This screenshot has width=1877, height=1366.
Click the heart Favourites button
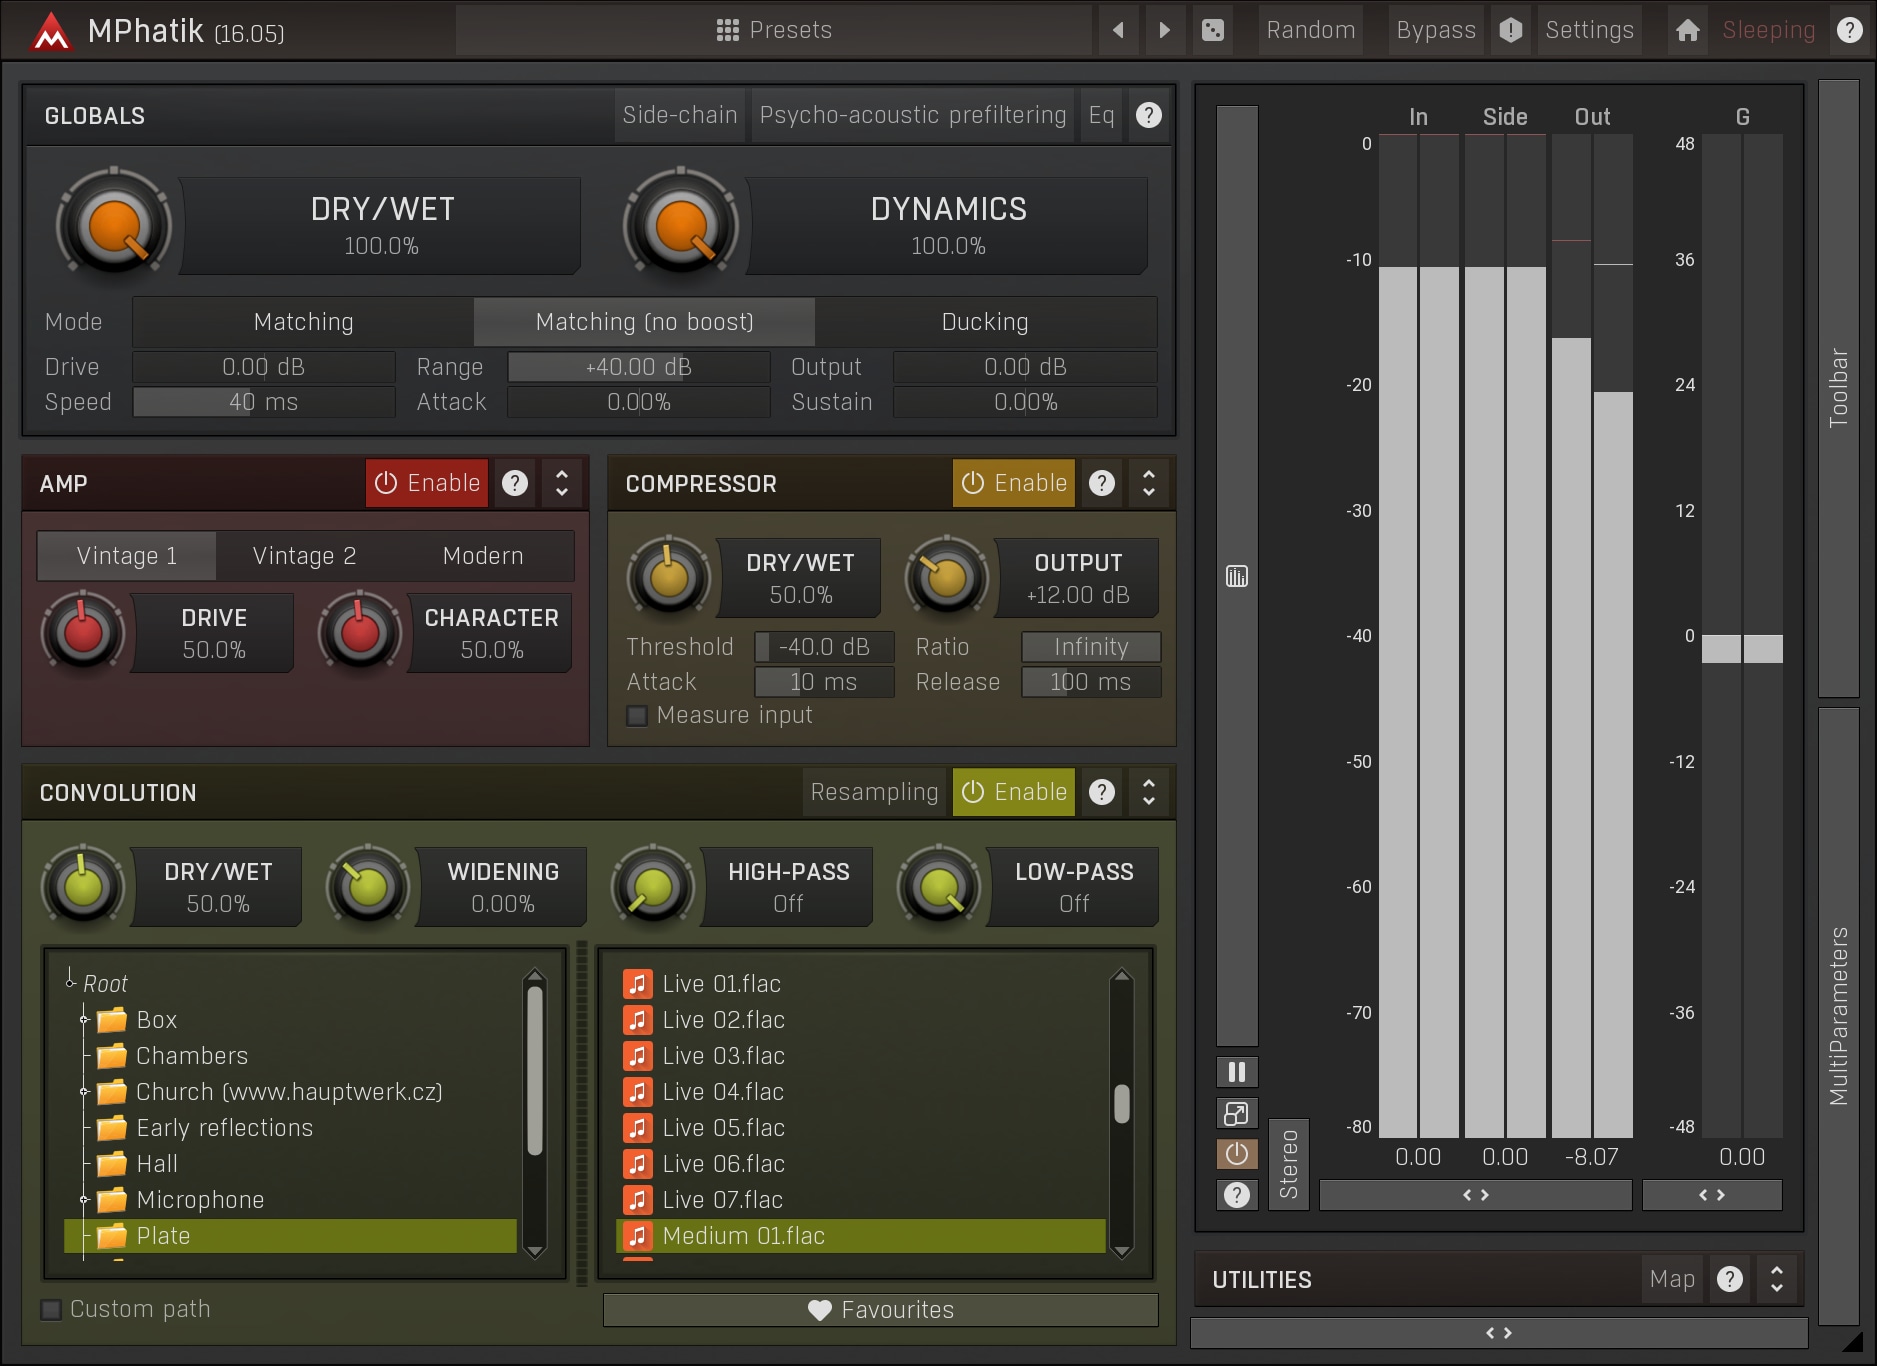click(x=880, y=1310)
